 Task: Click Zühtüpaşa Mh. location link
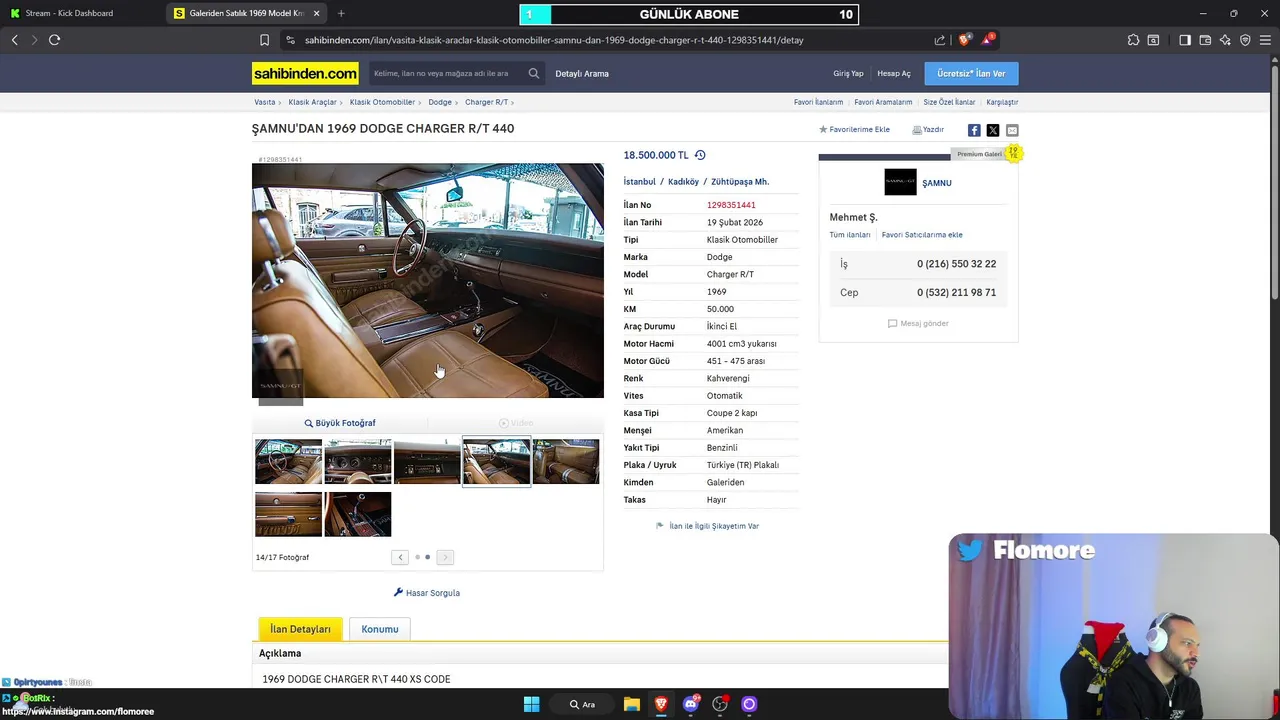pos(740,182)
